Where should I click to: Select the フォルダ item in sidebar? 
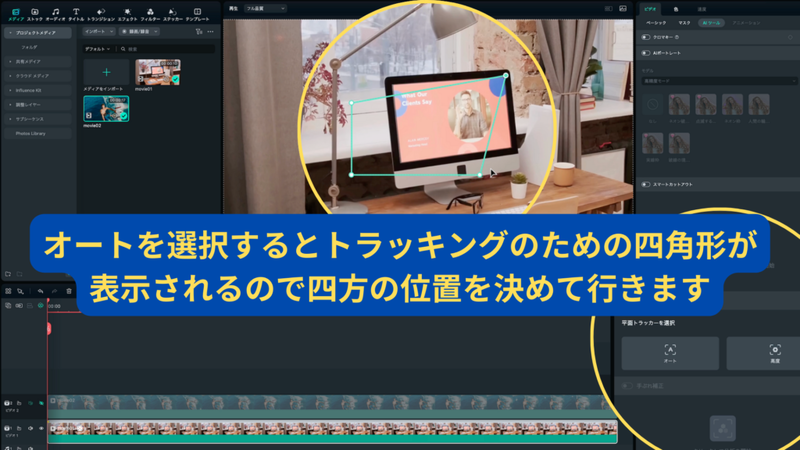tap(29, 47)
